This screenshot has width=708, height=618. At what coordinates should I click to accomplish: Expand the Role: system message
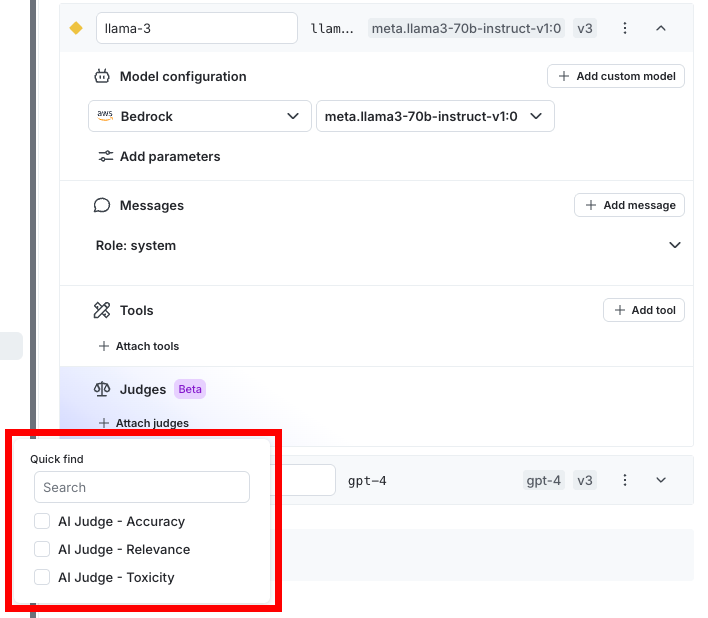pyautogui.click(x=675, y=245)
